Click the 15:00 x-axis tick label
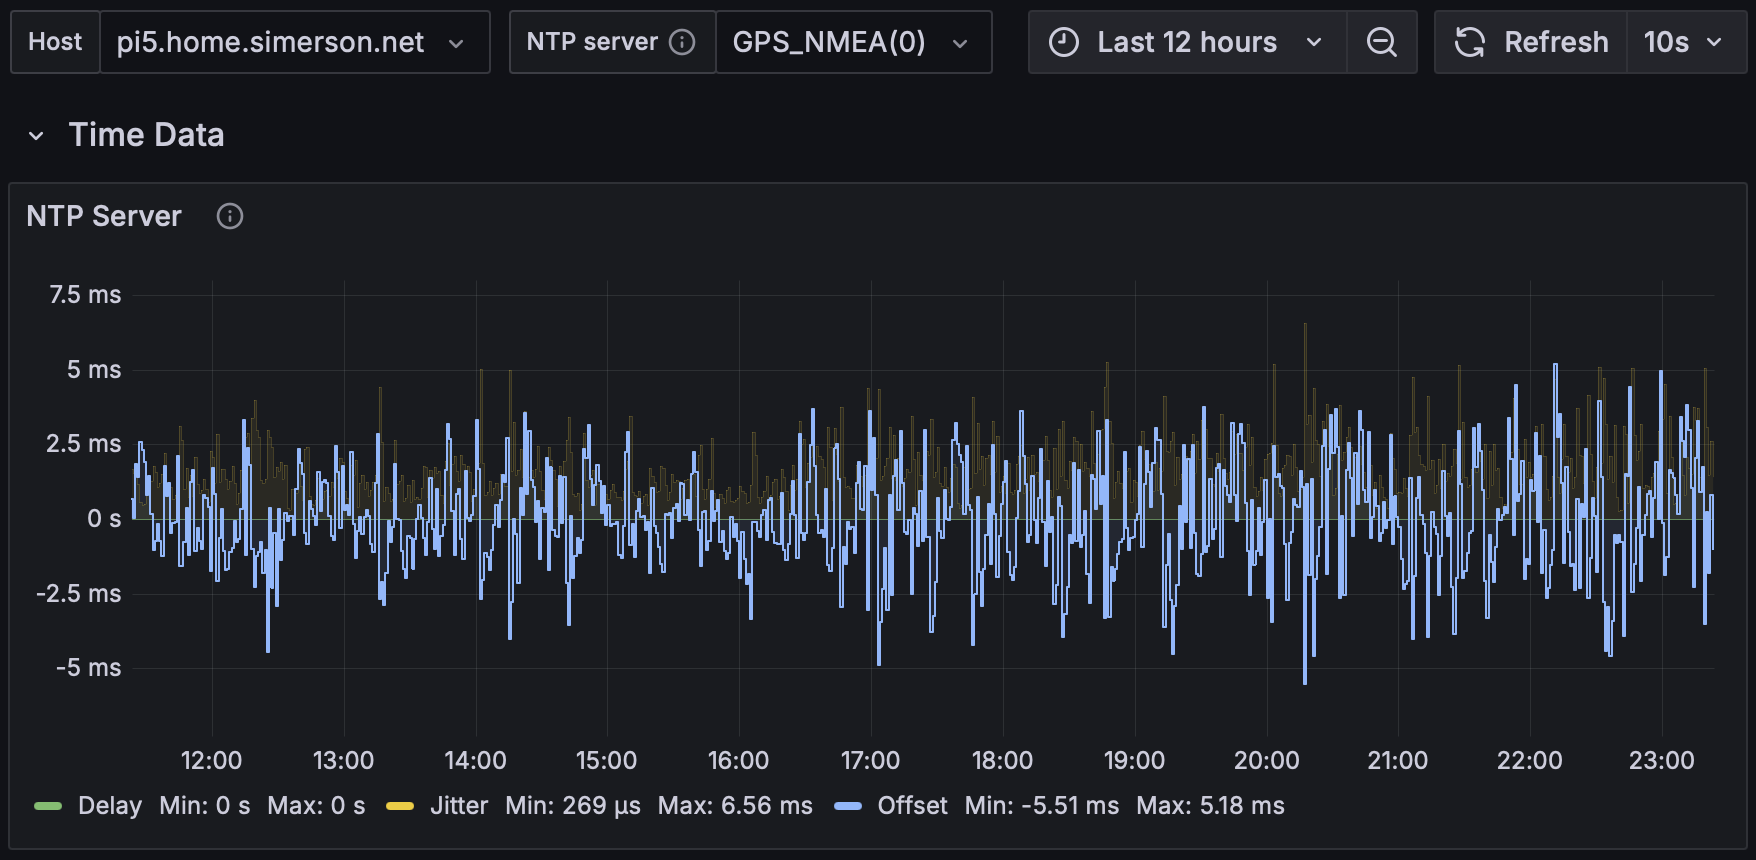The image size is (1756, 860). pyautogui.click(x=606, y=761)
